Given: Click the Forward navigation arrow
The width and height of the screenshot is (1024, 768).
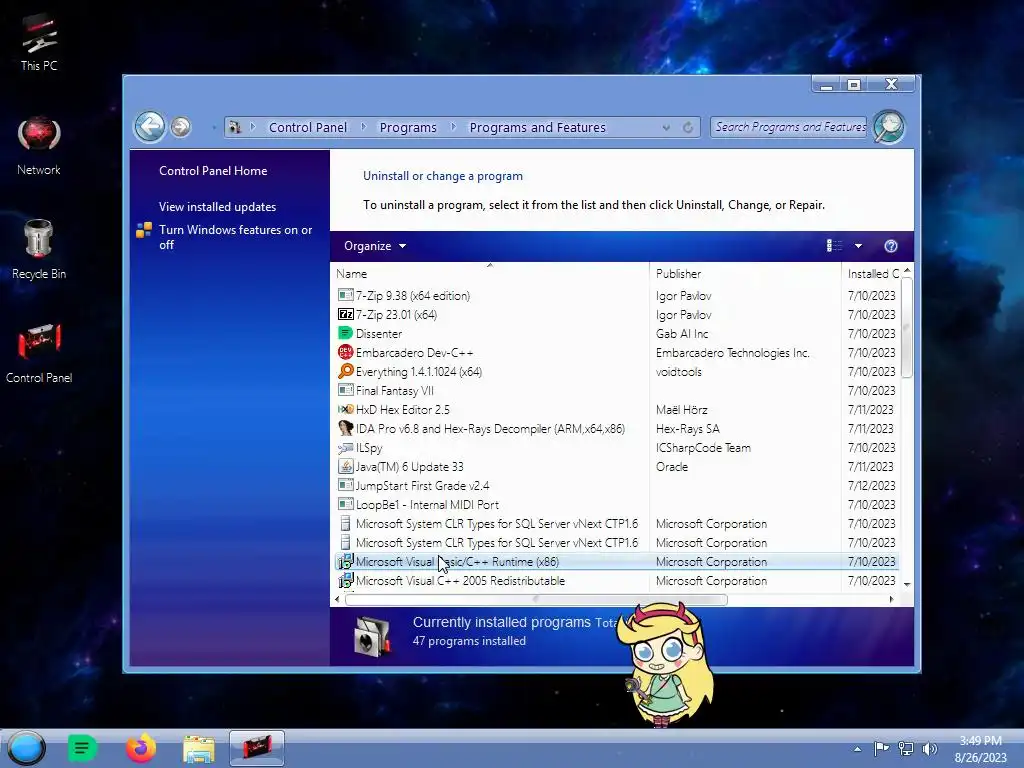Looking at the screenshot, I should 181,127.
